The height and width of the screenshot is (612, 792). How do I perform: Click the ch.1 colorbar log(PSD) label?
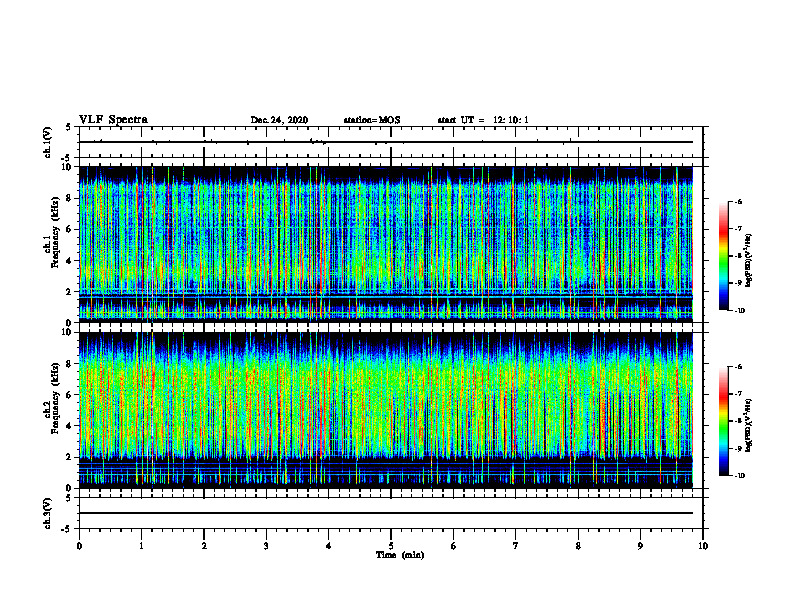click(x=749, y=260)
